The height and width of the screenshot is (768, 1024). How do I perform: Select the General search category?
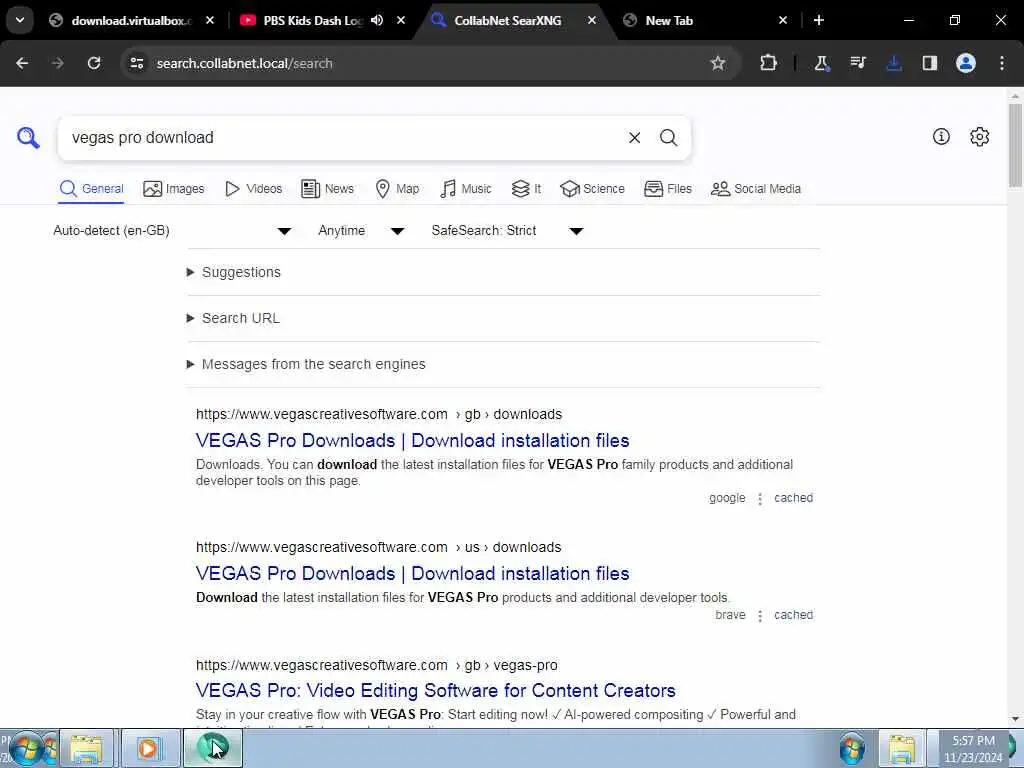coord(91,189)
